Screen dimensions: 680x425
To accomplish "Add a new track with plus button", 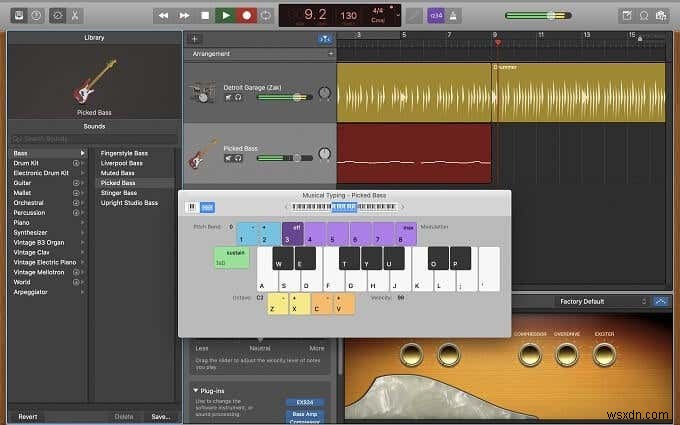I will 195,39.
